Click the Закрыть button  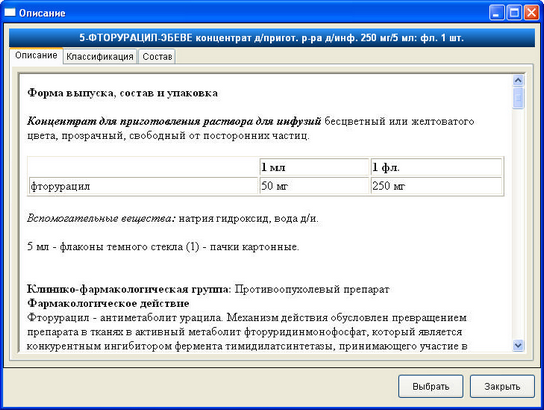502,386
